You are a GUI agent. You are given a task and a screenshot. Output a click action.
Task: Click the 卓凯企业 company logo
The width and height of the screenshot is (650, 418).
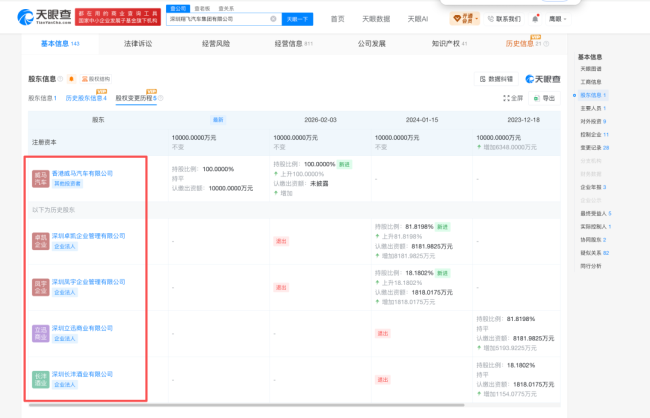(x=41, y=241)
